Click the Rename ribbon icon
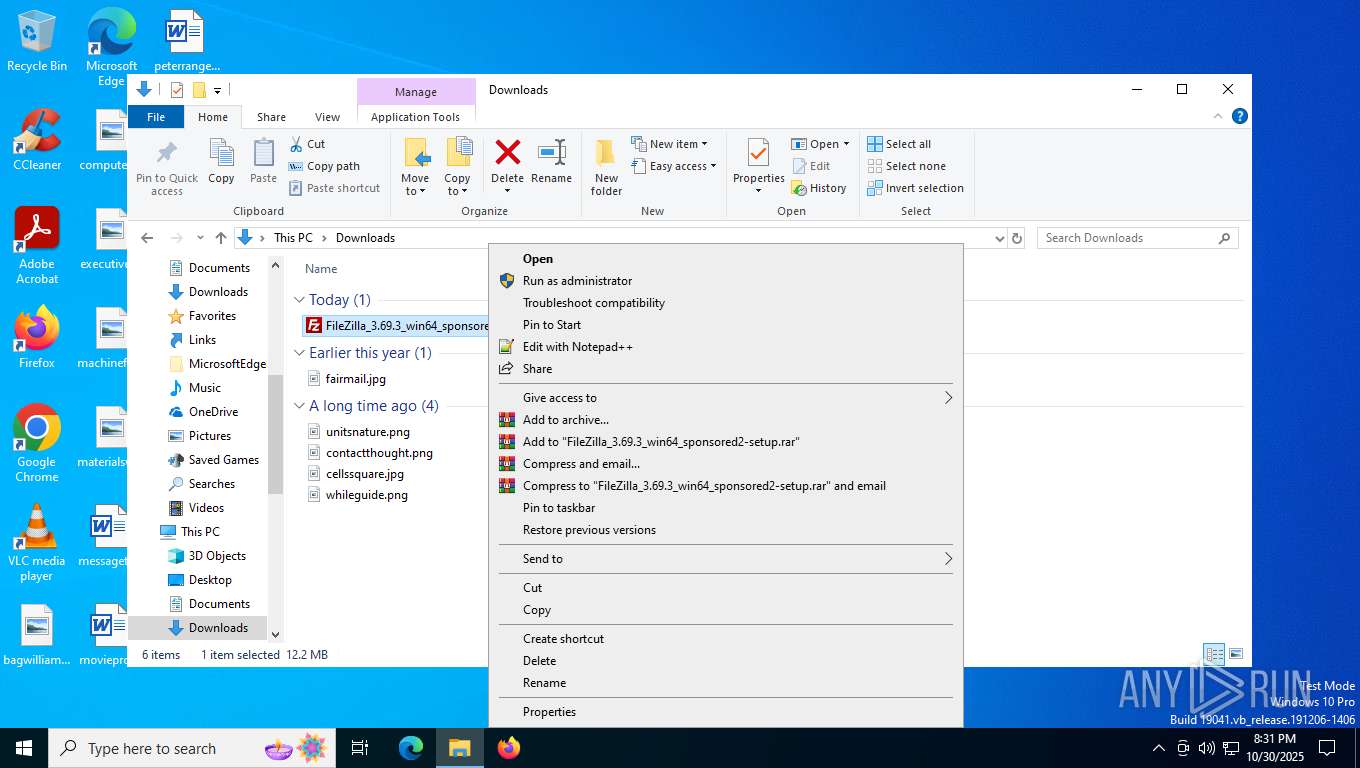Screen dimensions: 1360x768 (x=551, y=162)
